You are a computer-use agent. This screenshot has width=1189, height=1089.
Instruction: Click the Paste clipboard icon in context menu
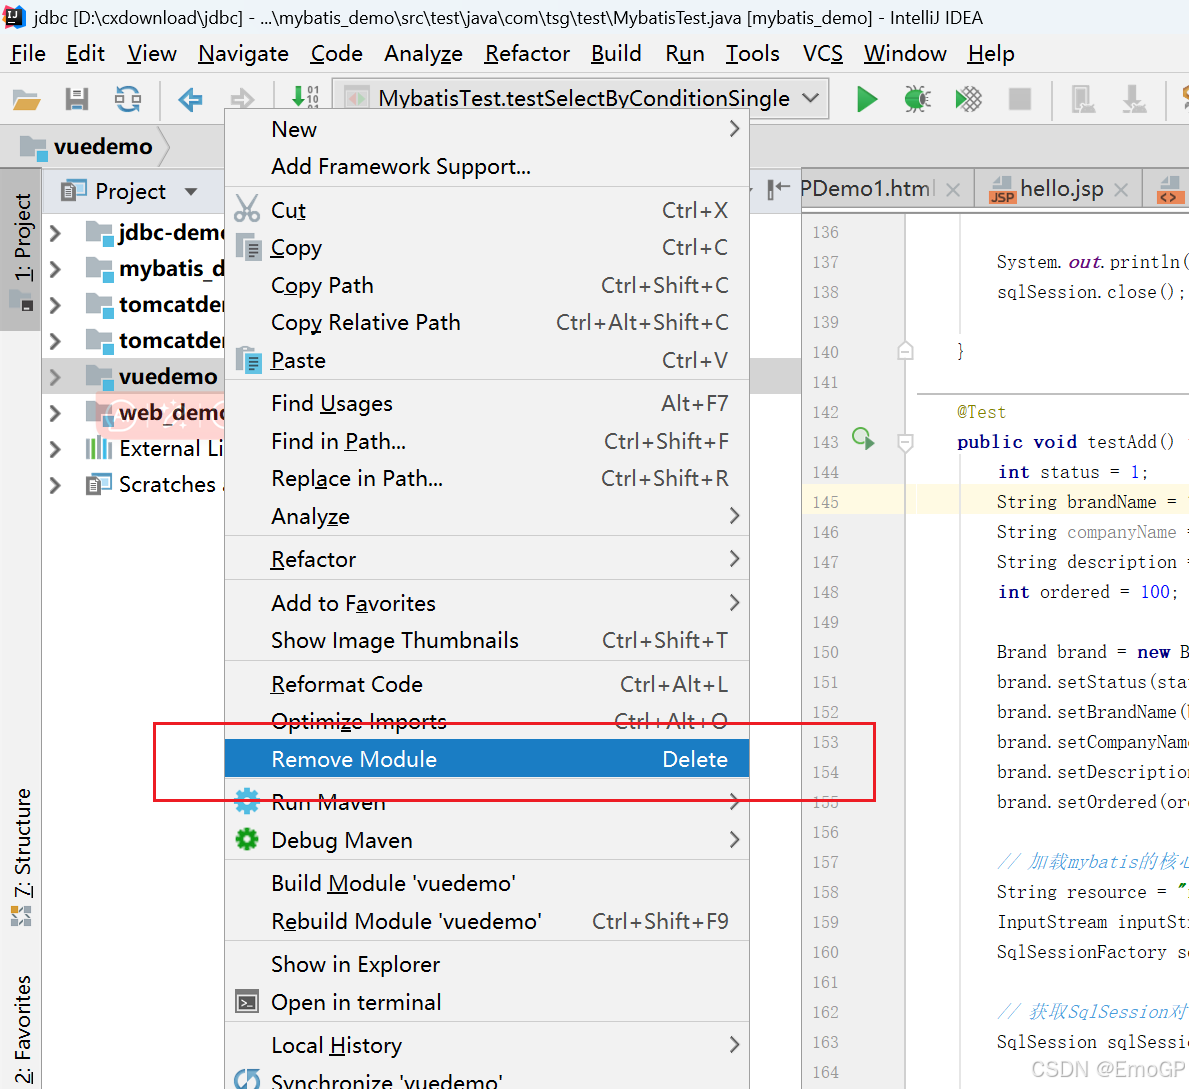click(x=248, y=359)
